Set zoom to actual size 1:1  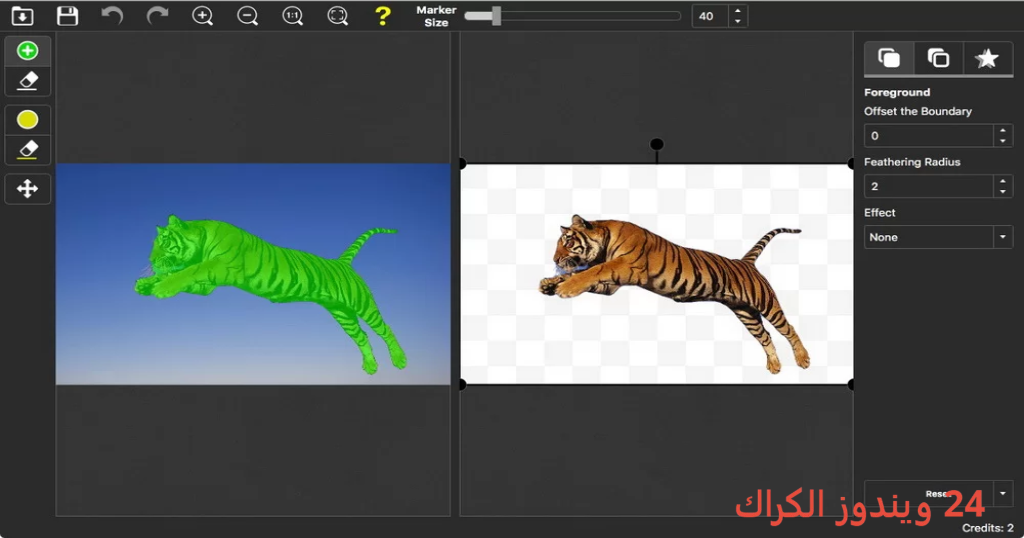point(293,16)
